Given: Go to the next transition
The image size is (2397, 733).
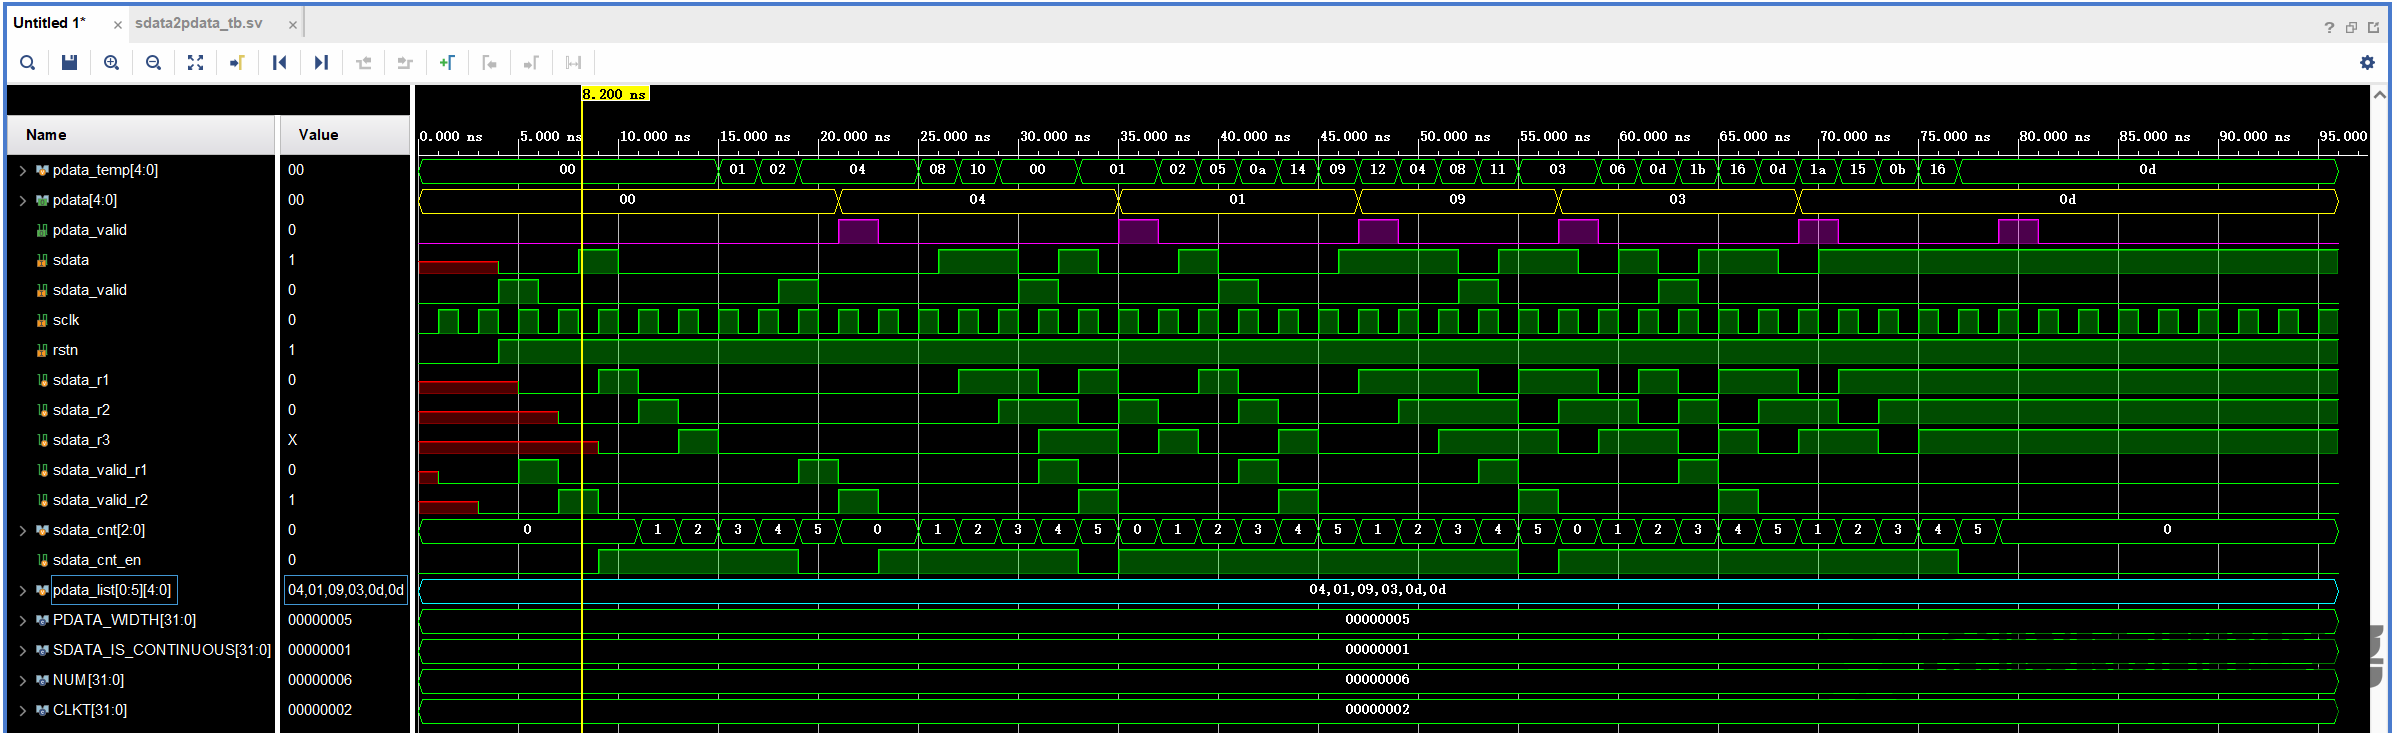Looking at the screenshot, I should pos(405,63).
